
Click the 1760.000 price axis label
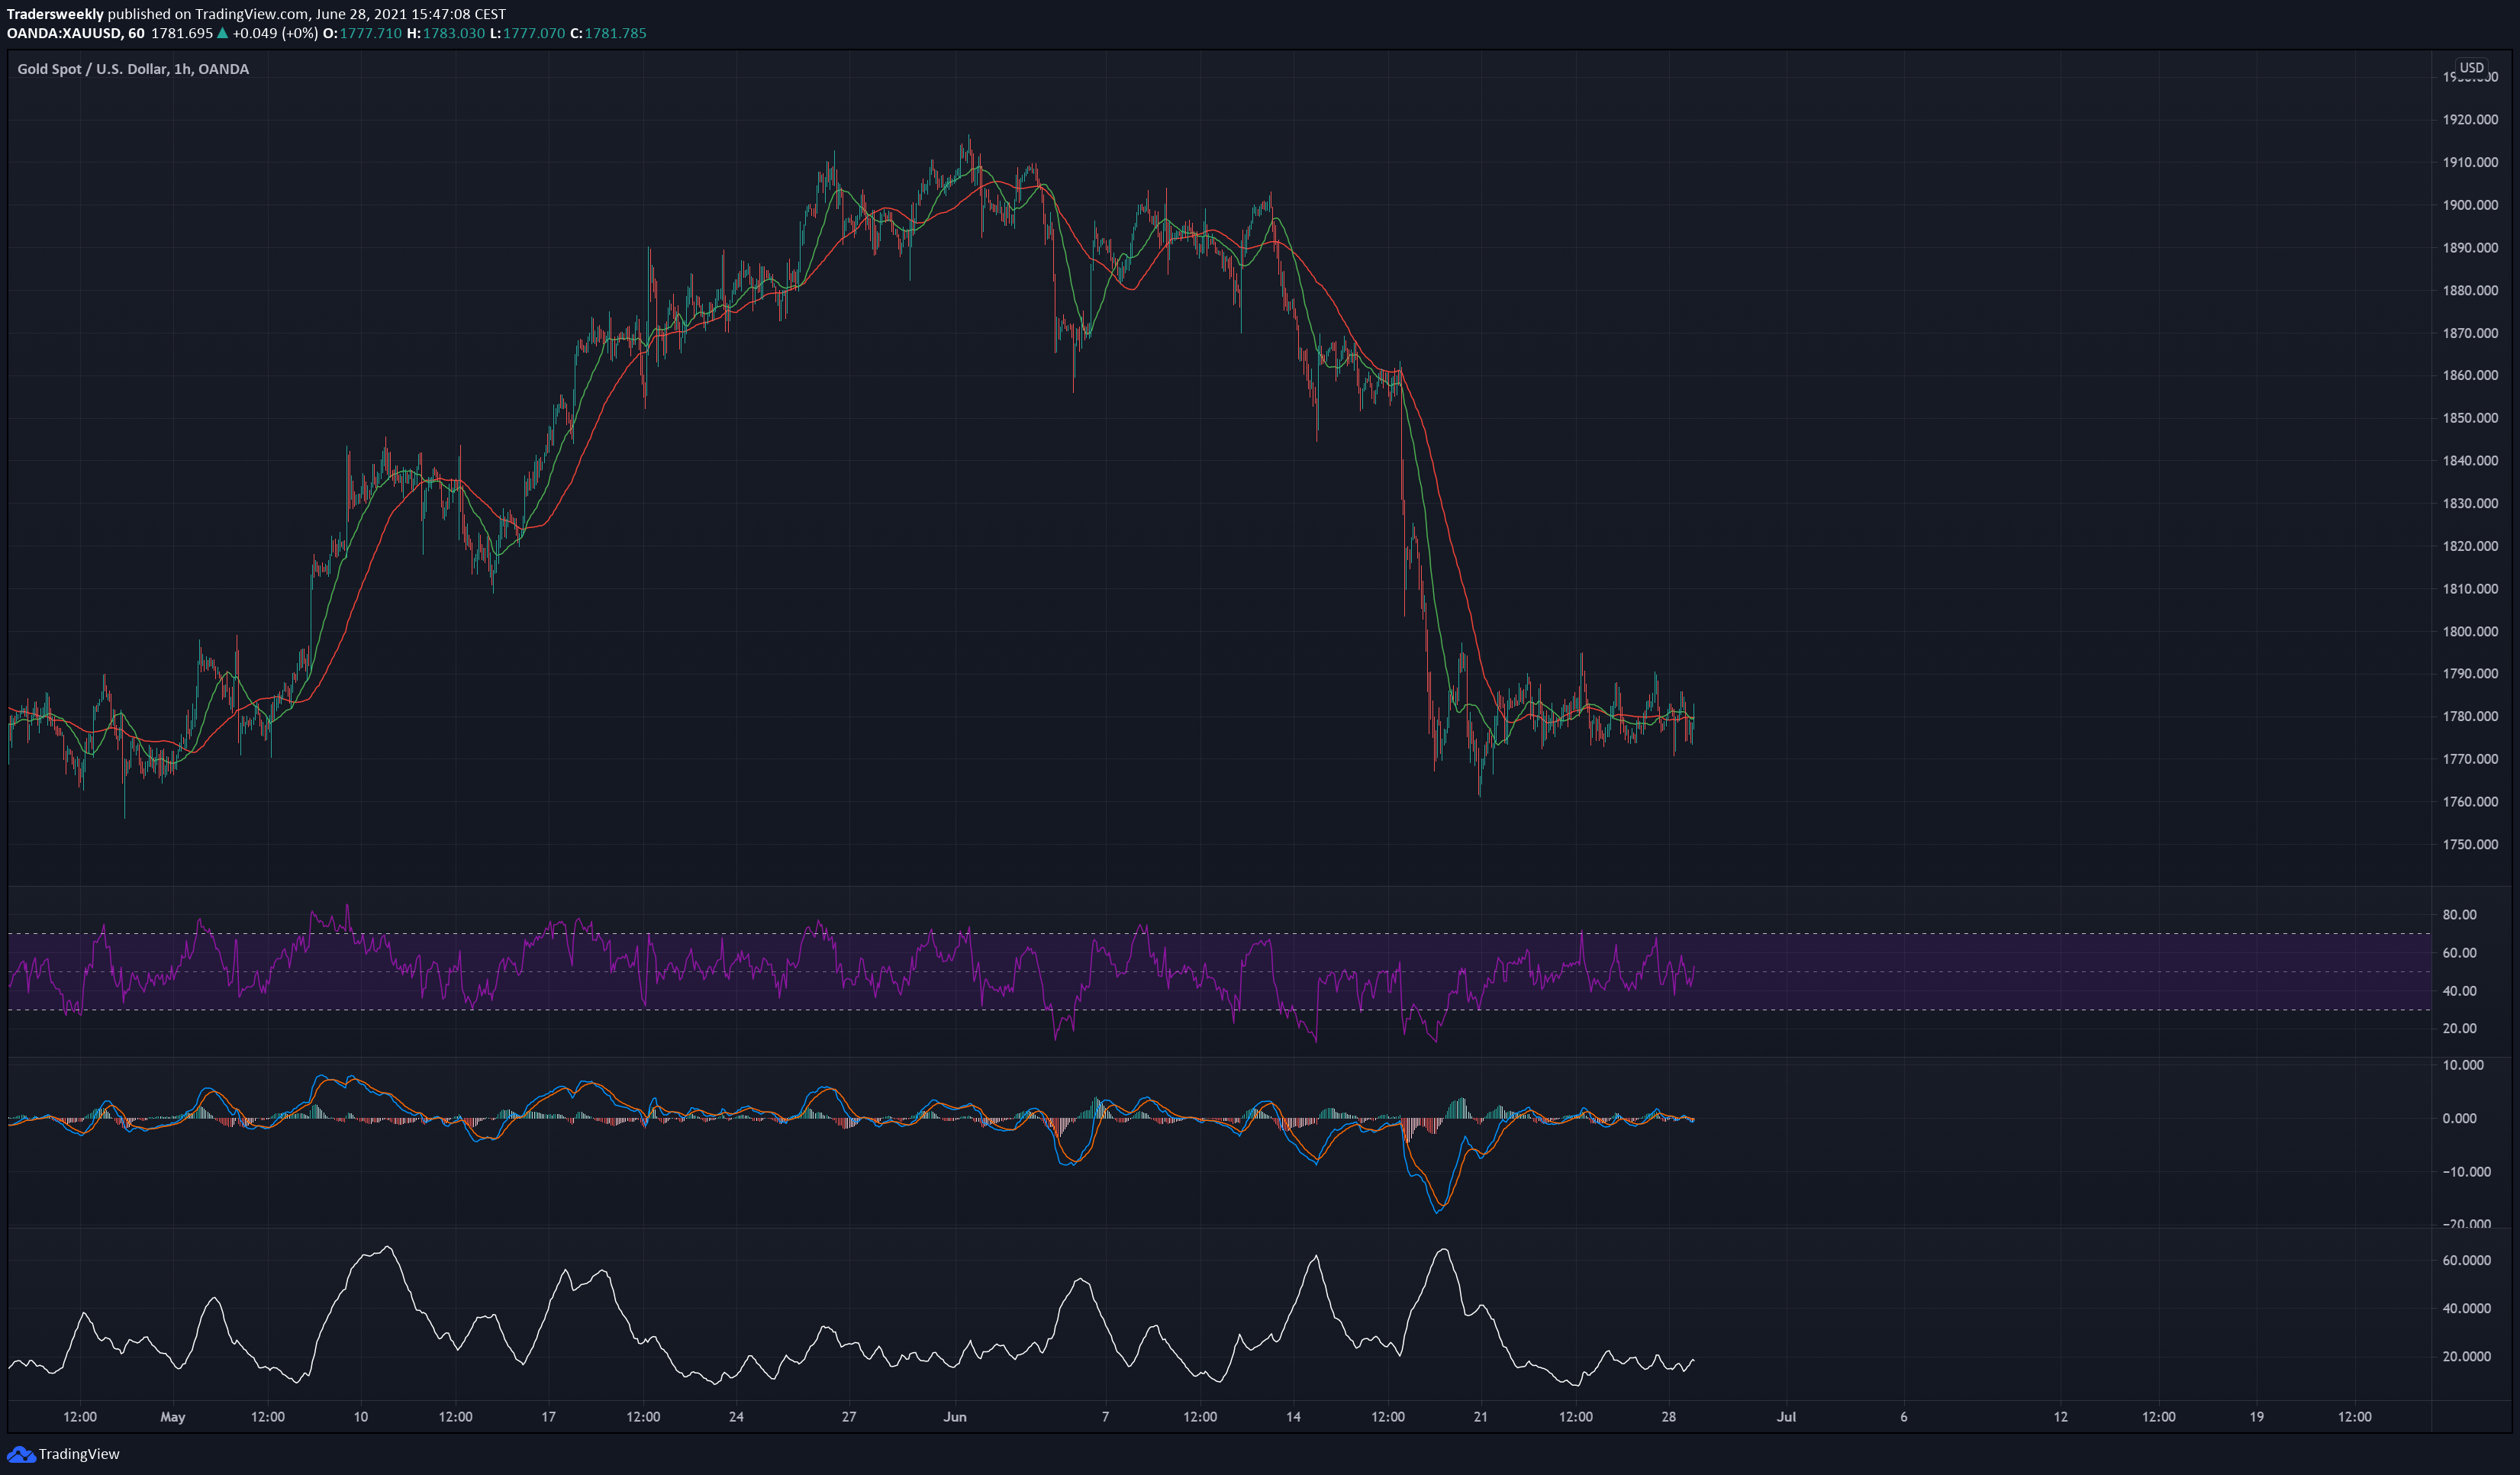[2470, 802]
